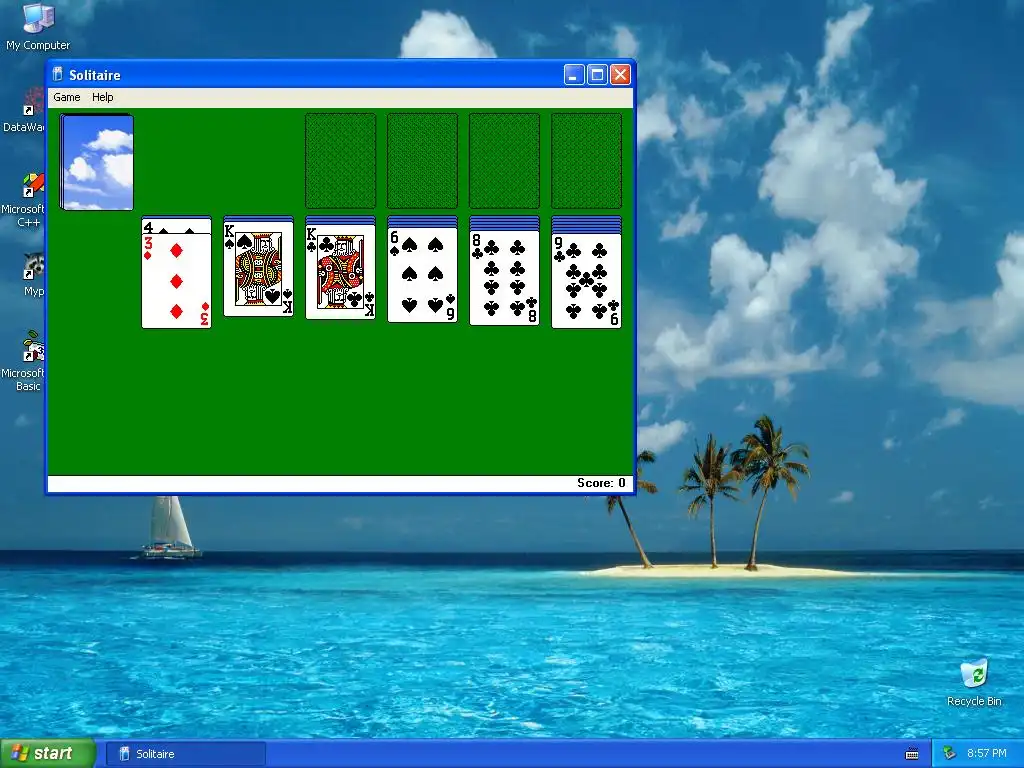The width and height of the screenshot is (1024, 768).
Task: Close the Solitaire window
Action: 620,74
